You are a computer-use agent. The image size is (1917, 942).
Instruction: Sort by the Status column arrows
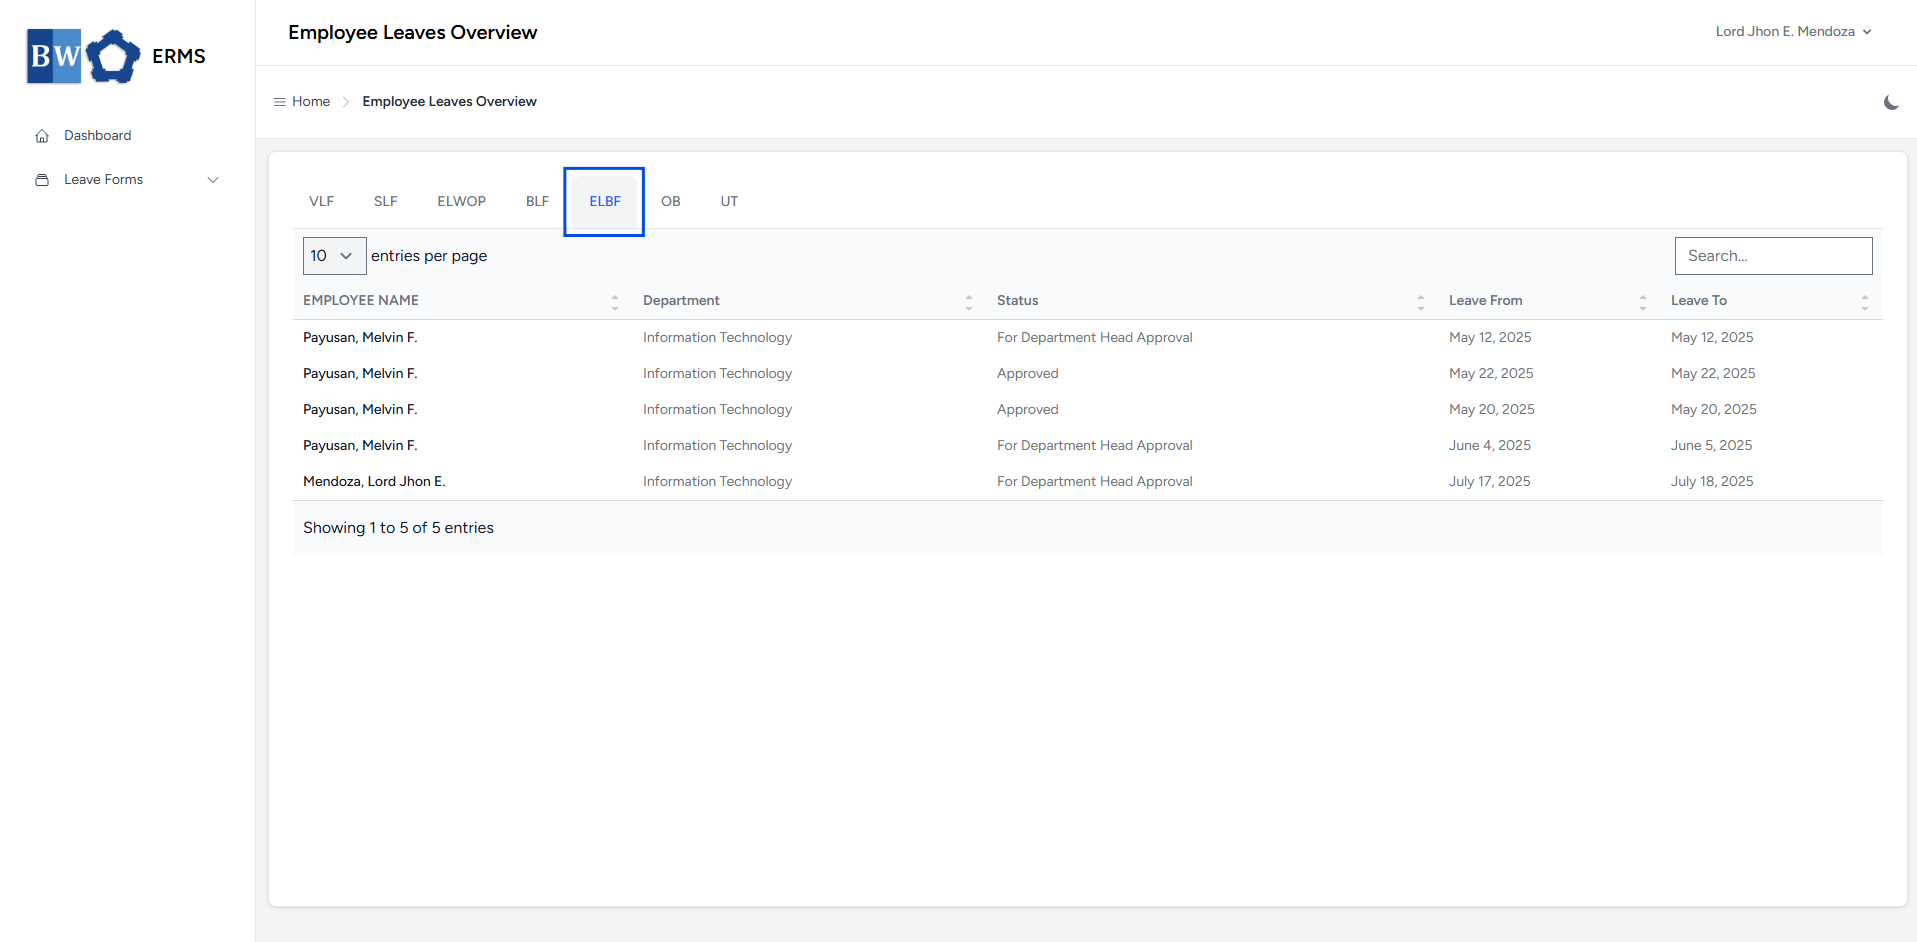coord(1421,302)
